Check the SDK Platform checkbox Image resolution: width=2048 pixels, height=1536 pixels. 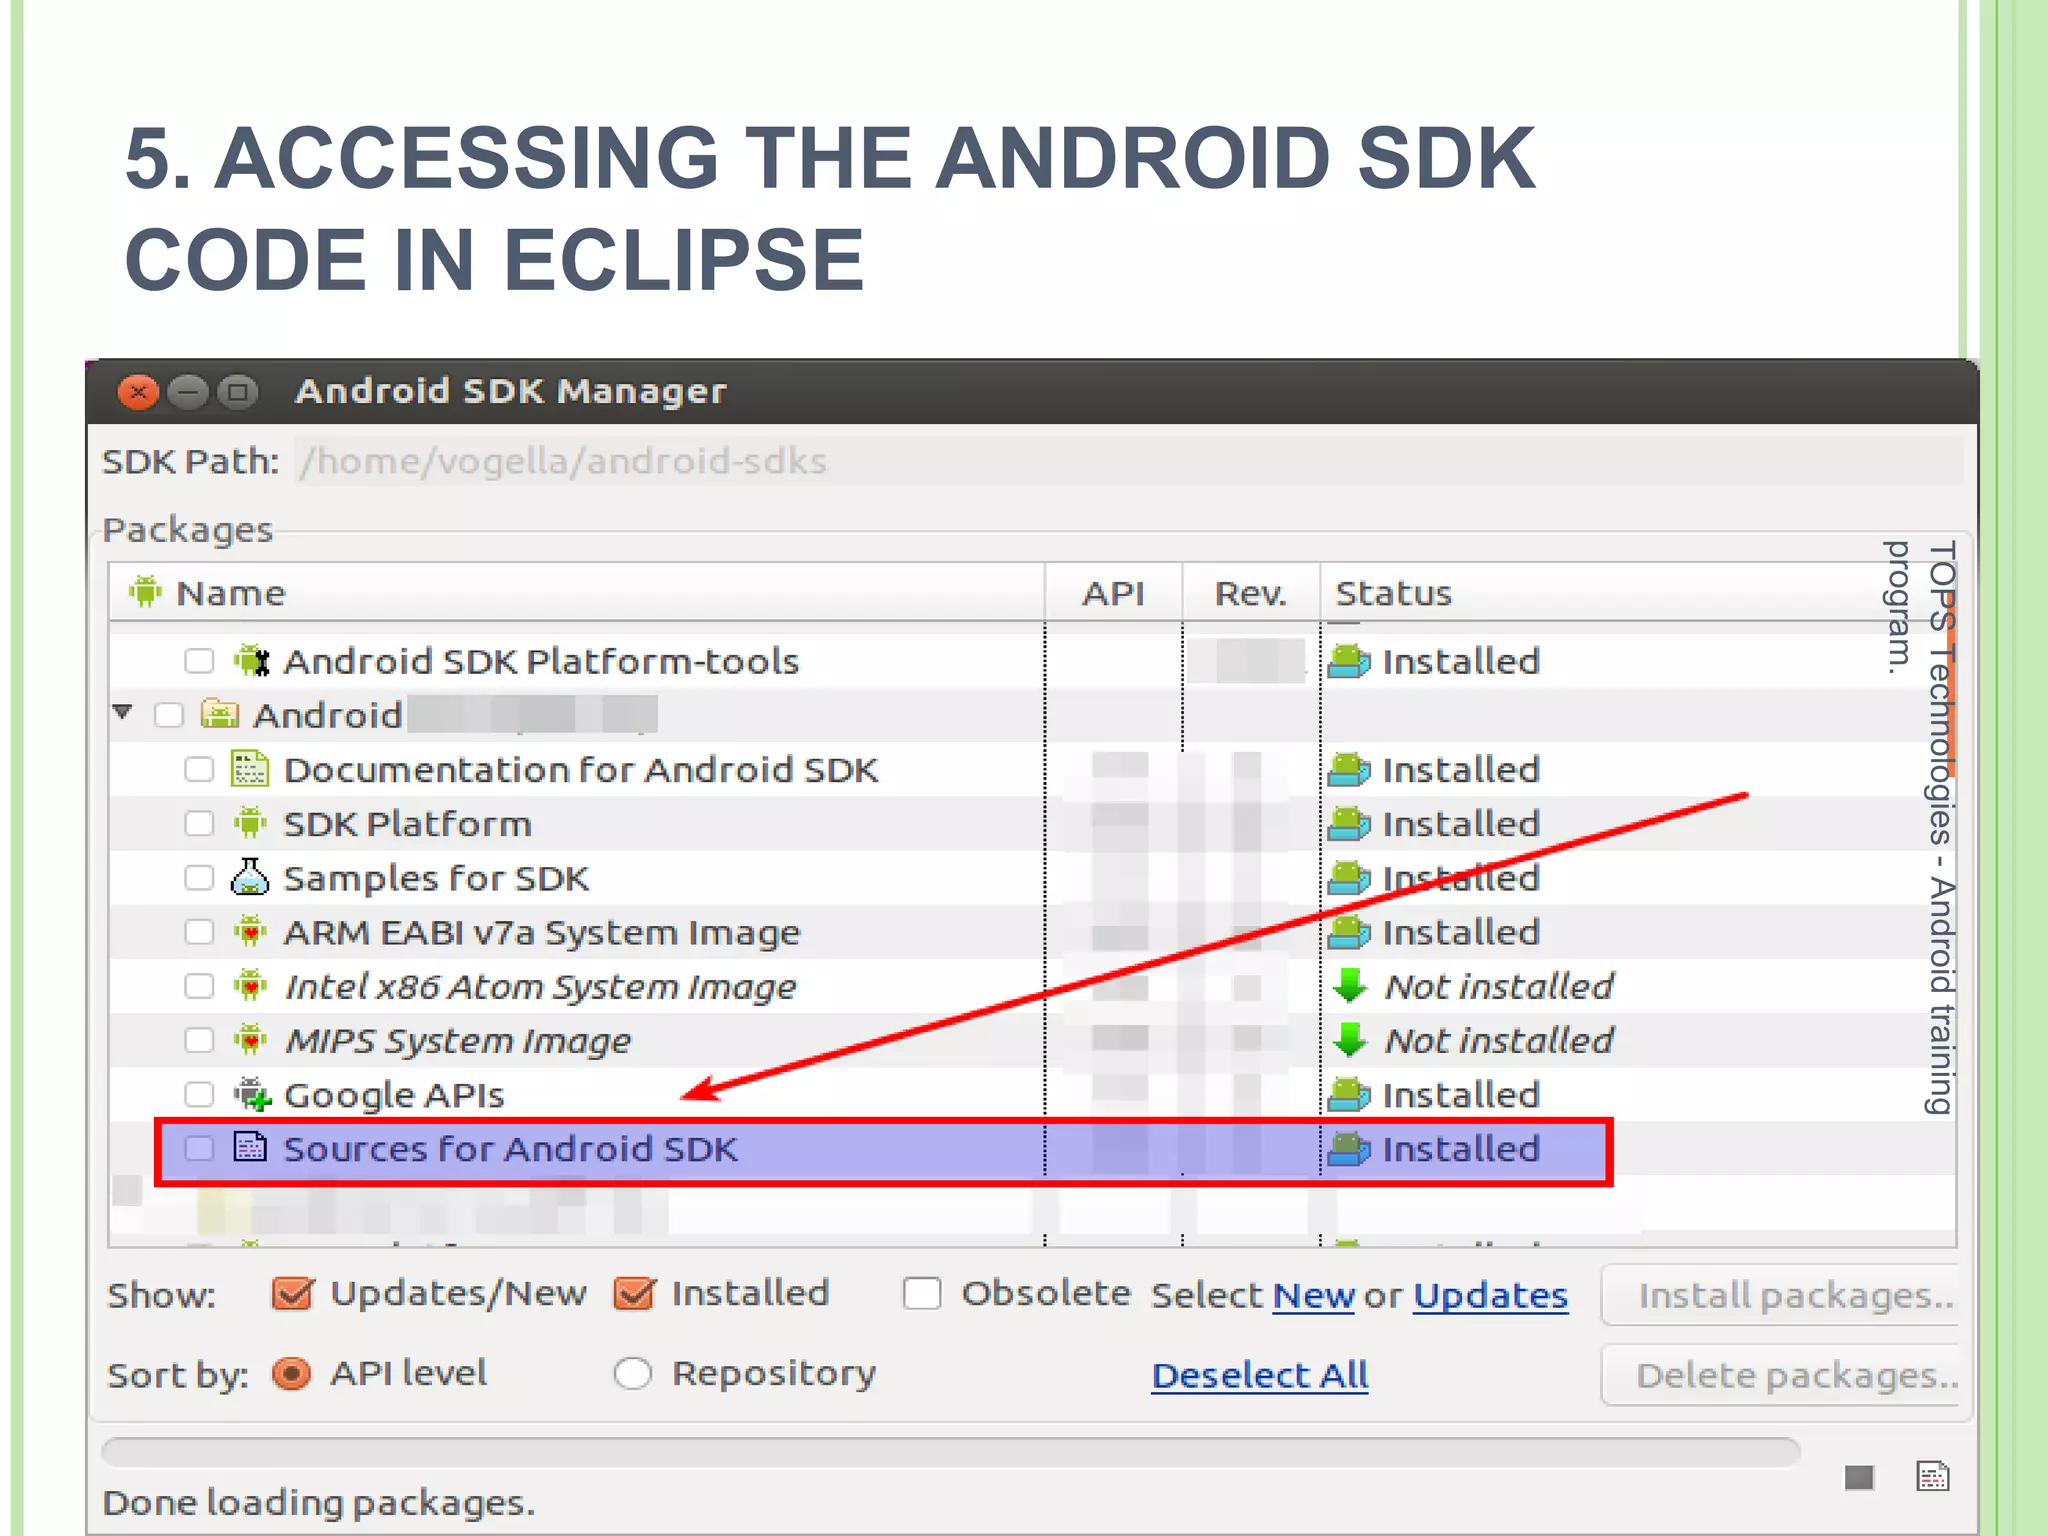point(199,823)
